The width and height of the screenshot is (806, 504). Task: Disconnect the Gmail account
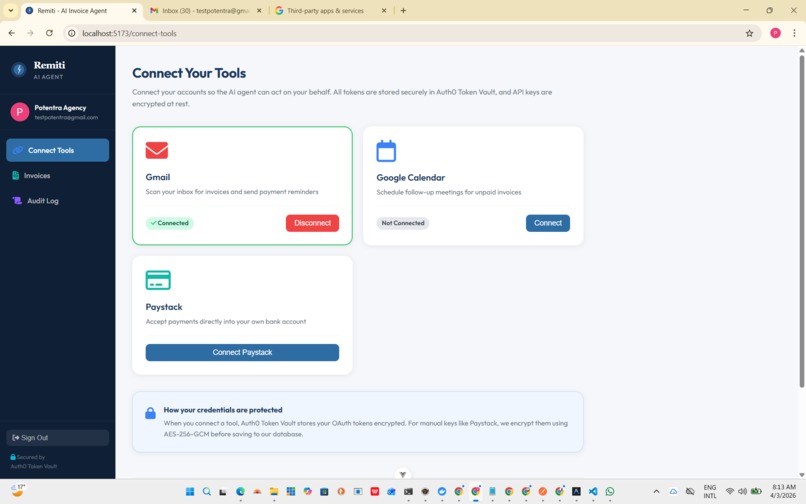(x=313, y=223)
